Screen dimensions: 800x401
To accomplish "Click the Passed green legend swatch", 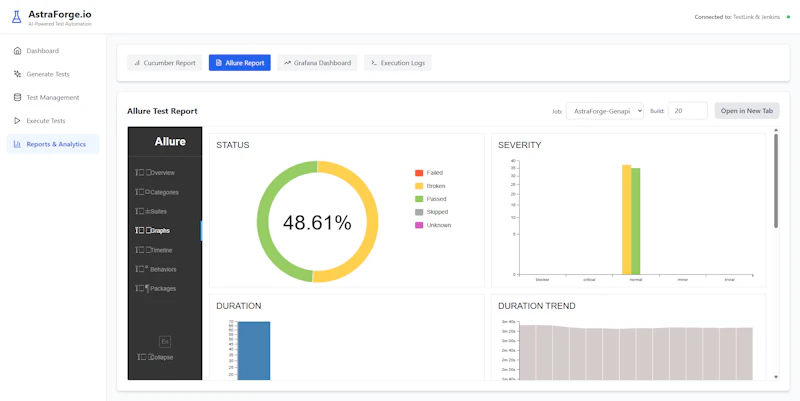I will [x=419, y=199].
